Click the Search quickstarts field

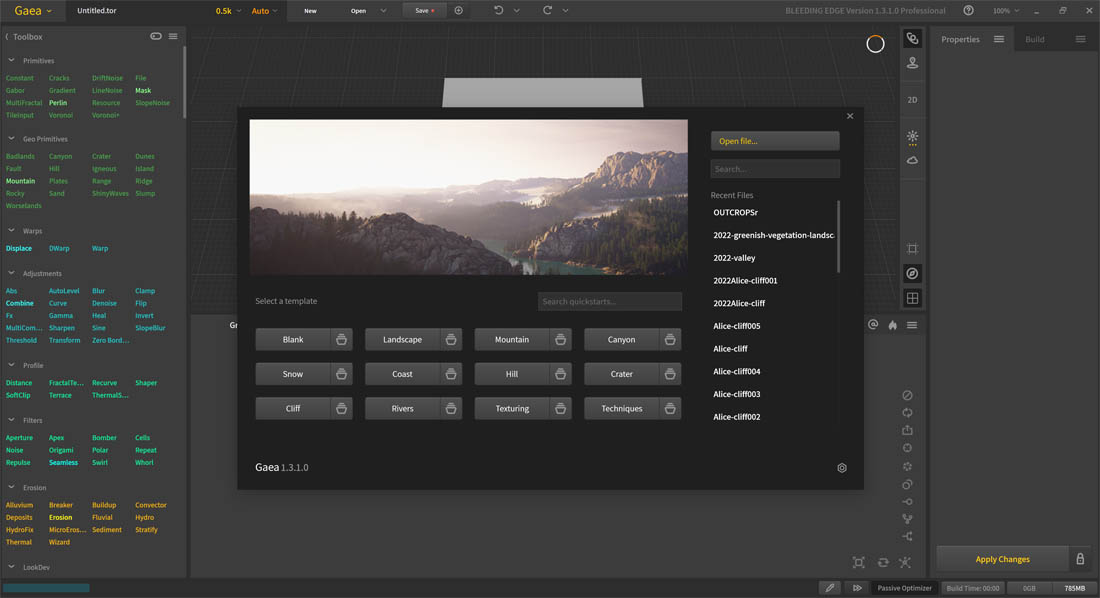pyautogui.click(x=610, y=301)
